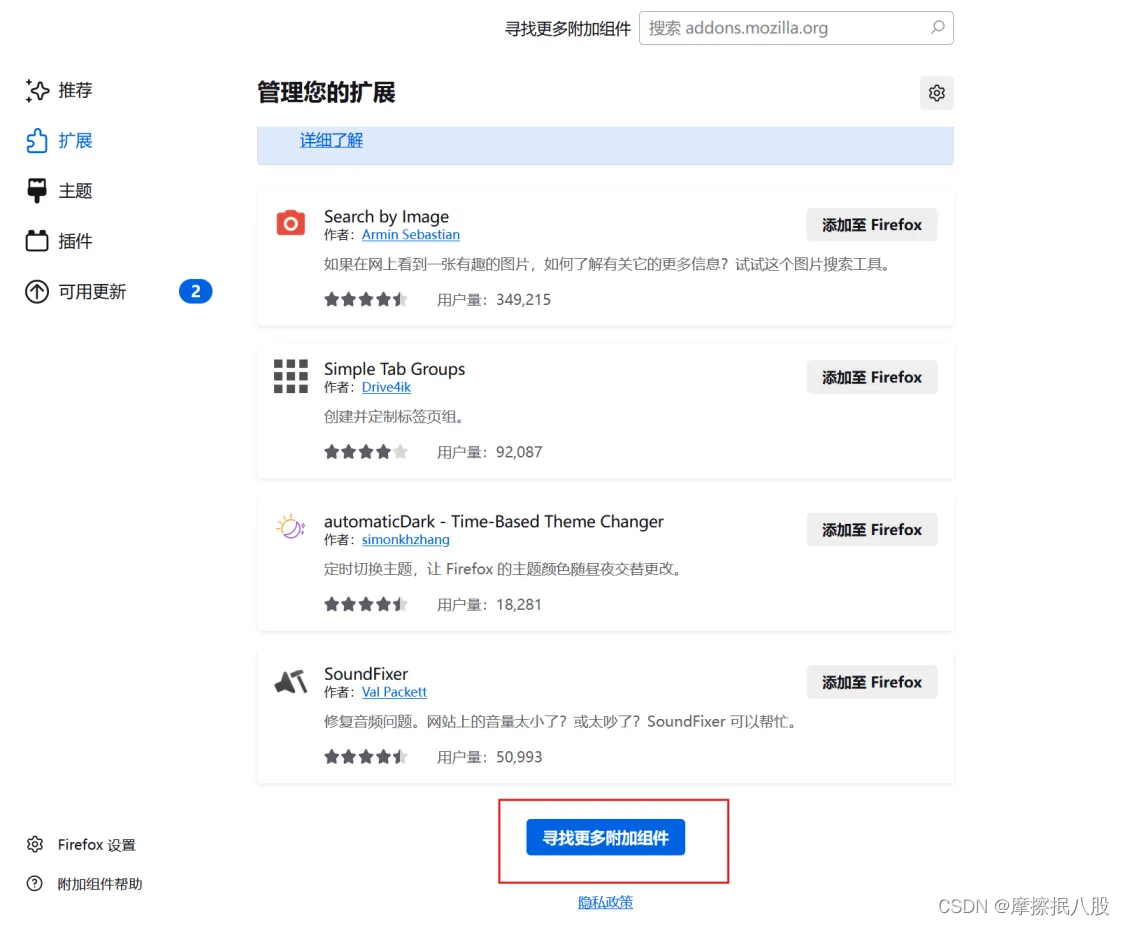This screenshot has width=1125, height=926.
Task: Click the automaticDark - Time-Based Theme Changer title
Action: 494,521
